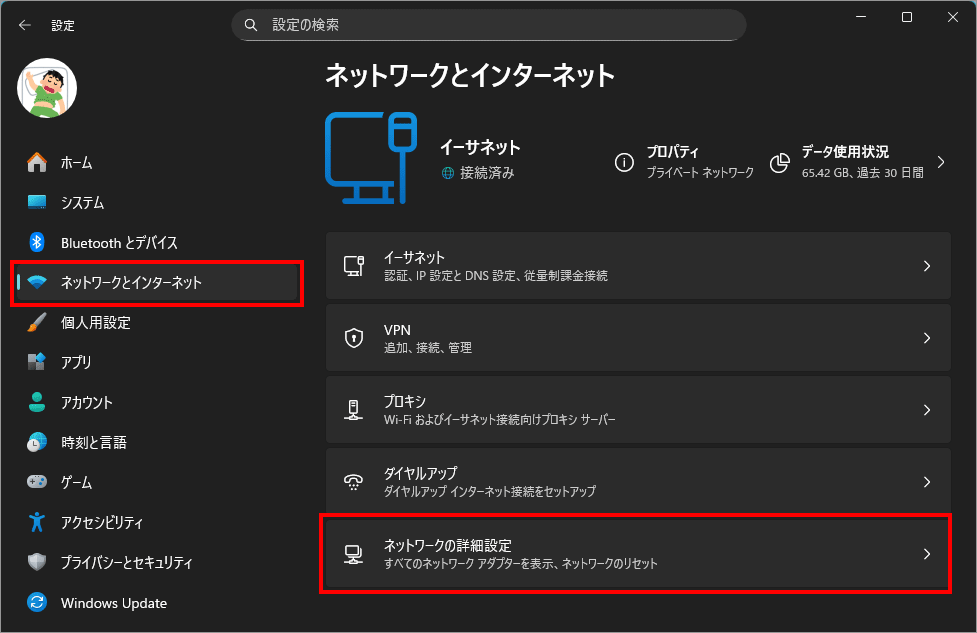Open アクセシビリティ icon in sidebar
Image resolution: width=977 pixels, height=633 pixels.
(37, 522)
